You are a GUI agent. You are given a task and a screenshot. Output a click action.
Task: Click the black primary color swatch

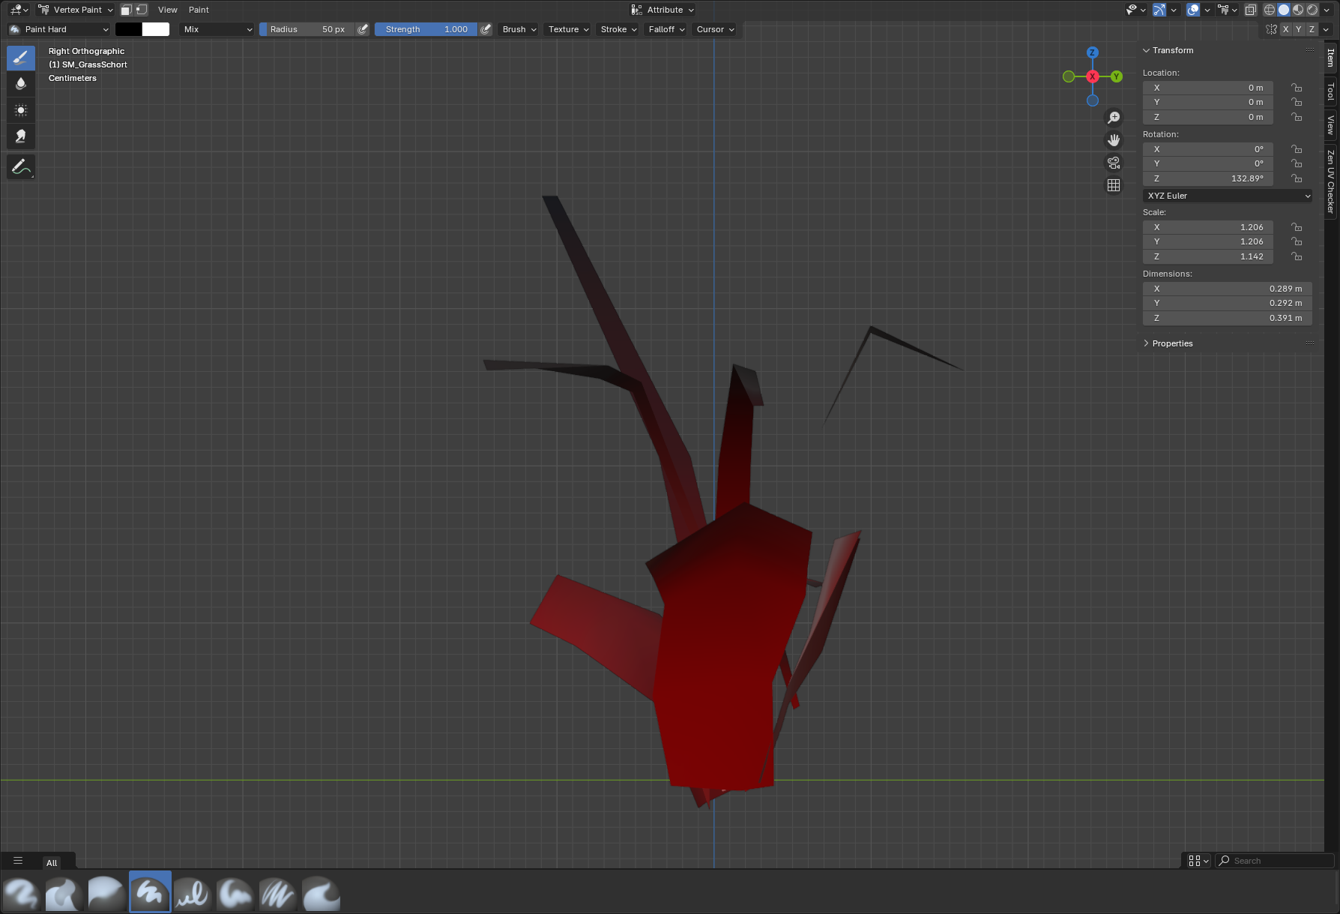coord(128,30)
